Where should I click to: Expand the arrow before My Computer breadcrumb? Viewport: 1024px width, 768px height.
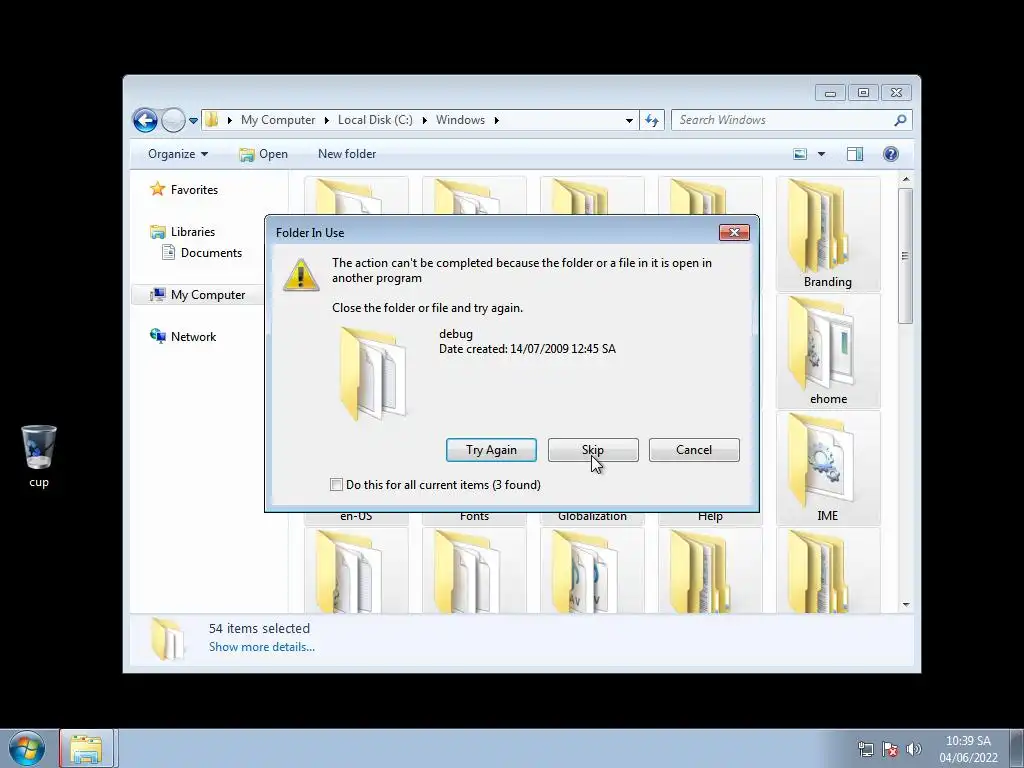(230, 120)
